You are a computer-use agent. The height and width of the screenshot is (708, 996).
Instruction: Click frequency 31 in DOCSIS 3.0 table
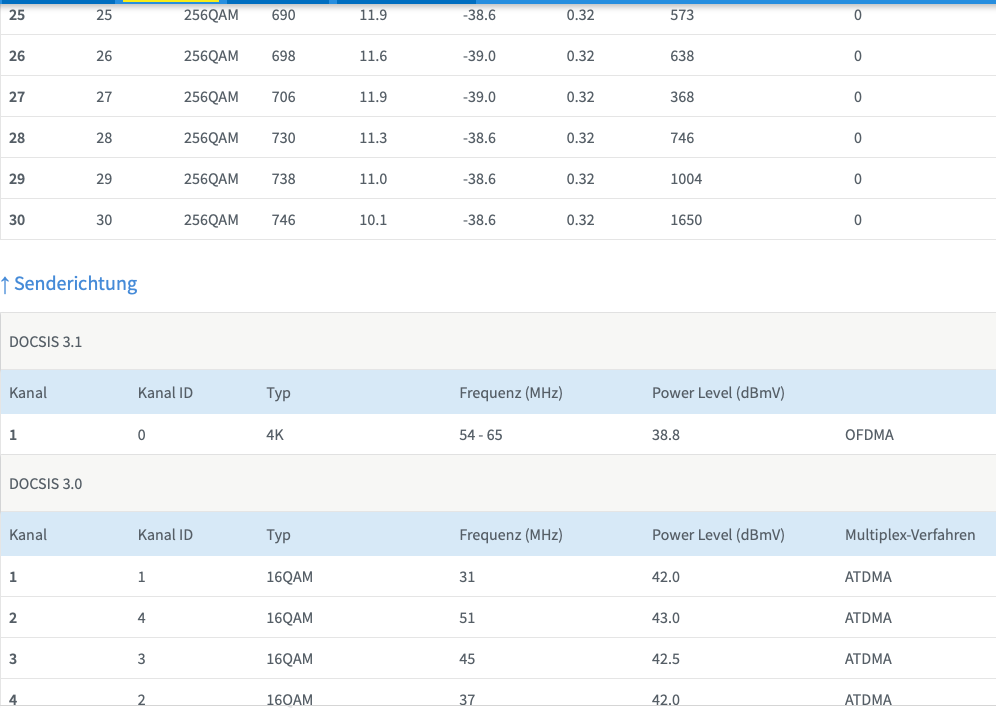coord(467,577)
